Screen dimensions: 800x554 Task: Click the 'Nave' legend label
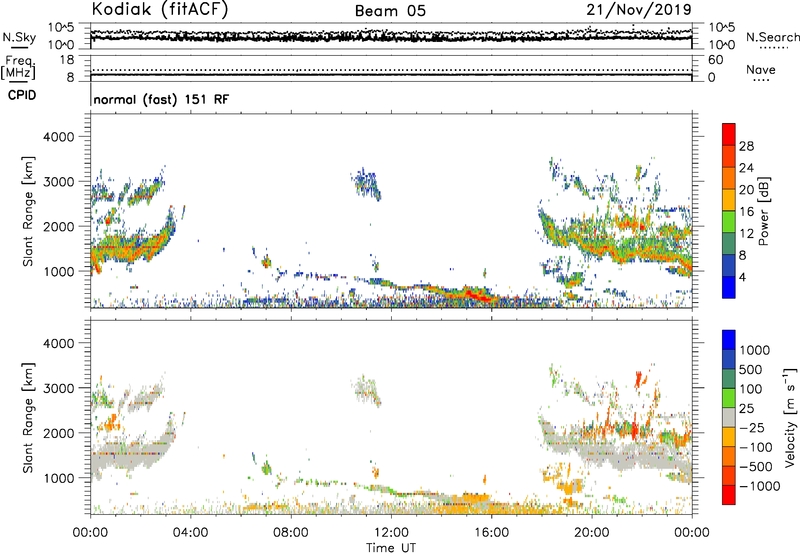[x=761, y=69]
